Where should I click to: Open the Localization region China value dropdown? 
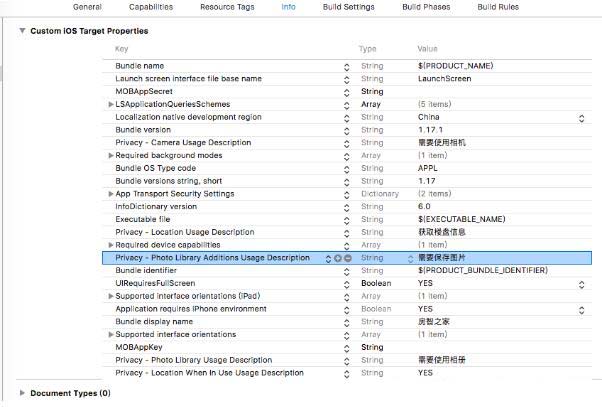tap(581, 117)
